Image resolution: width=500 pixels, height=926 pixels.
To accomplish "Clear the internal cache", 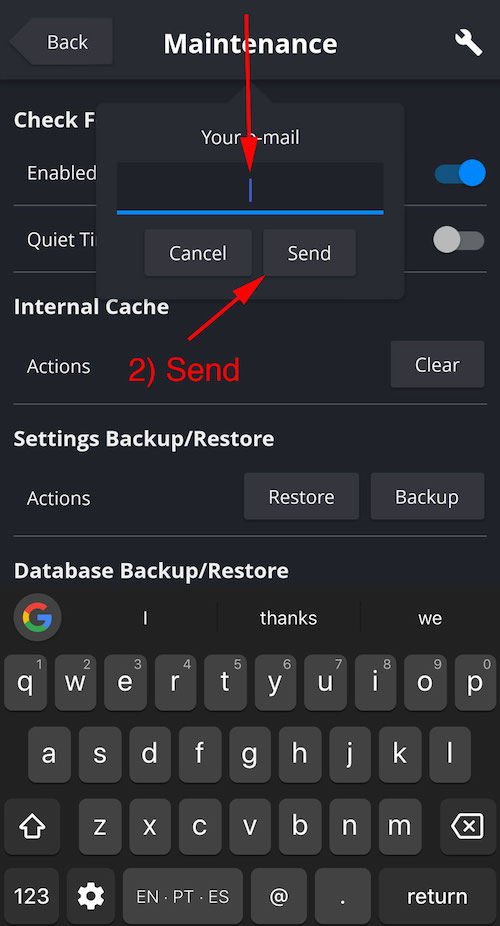I will [x=437, y=364].
